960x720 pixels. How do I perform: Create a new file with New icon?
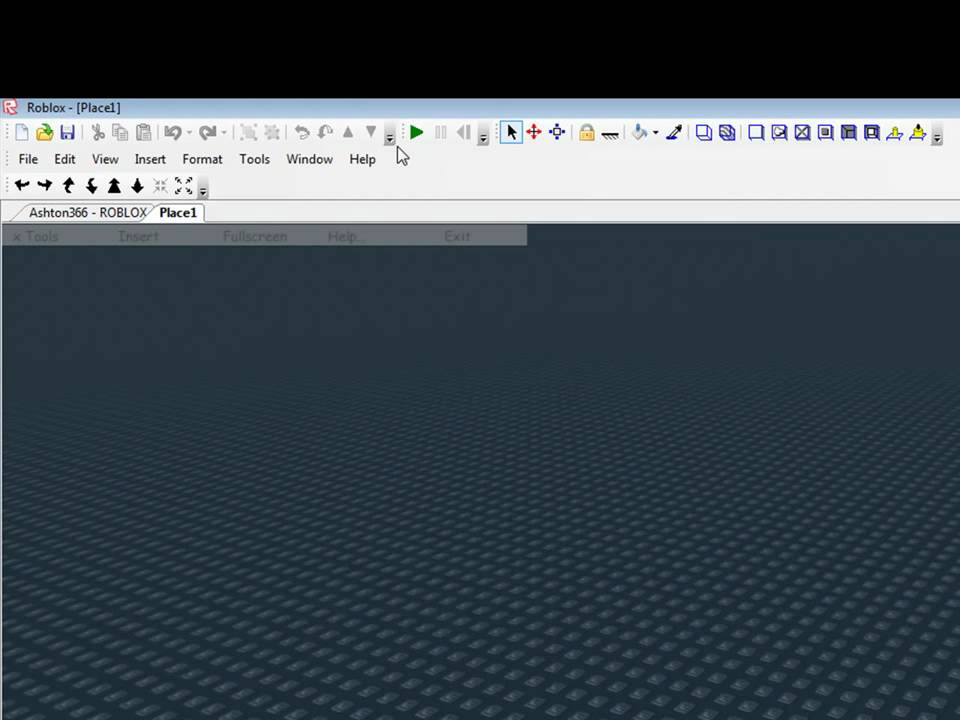point(22,132)
